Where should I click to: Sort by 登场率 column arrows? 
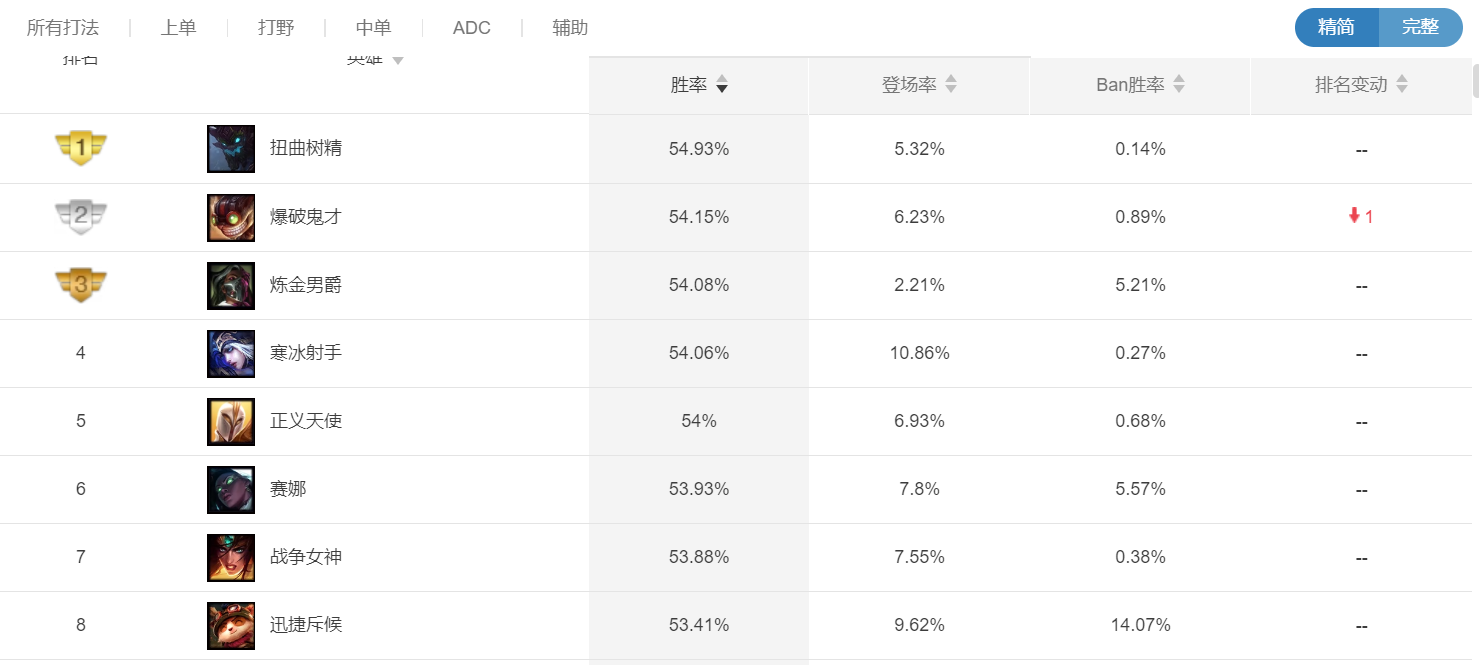(951, 85)
